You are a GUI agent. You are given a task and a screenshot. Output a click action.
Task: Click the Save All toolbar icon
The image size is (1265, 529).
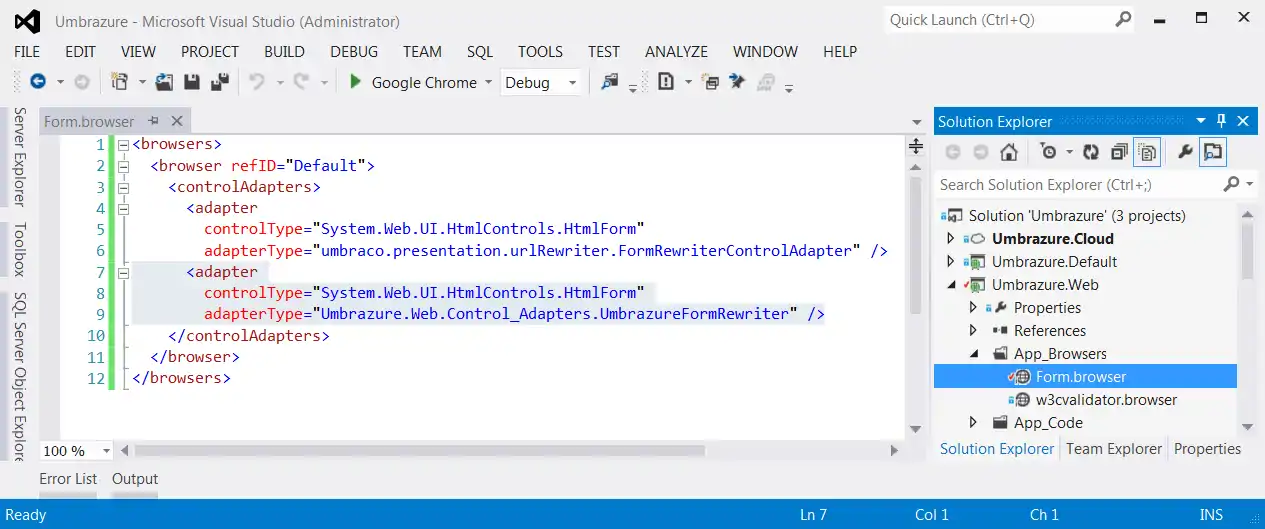point(219,82)
